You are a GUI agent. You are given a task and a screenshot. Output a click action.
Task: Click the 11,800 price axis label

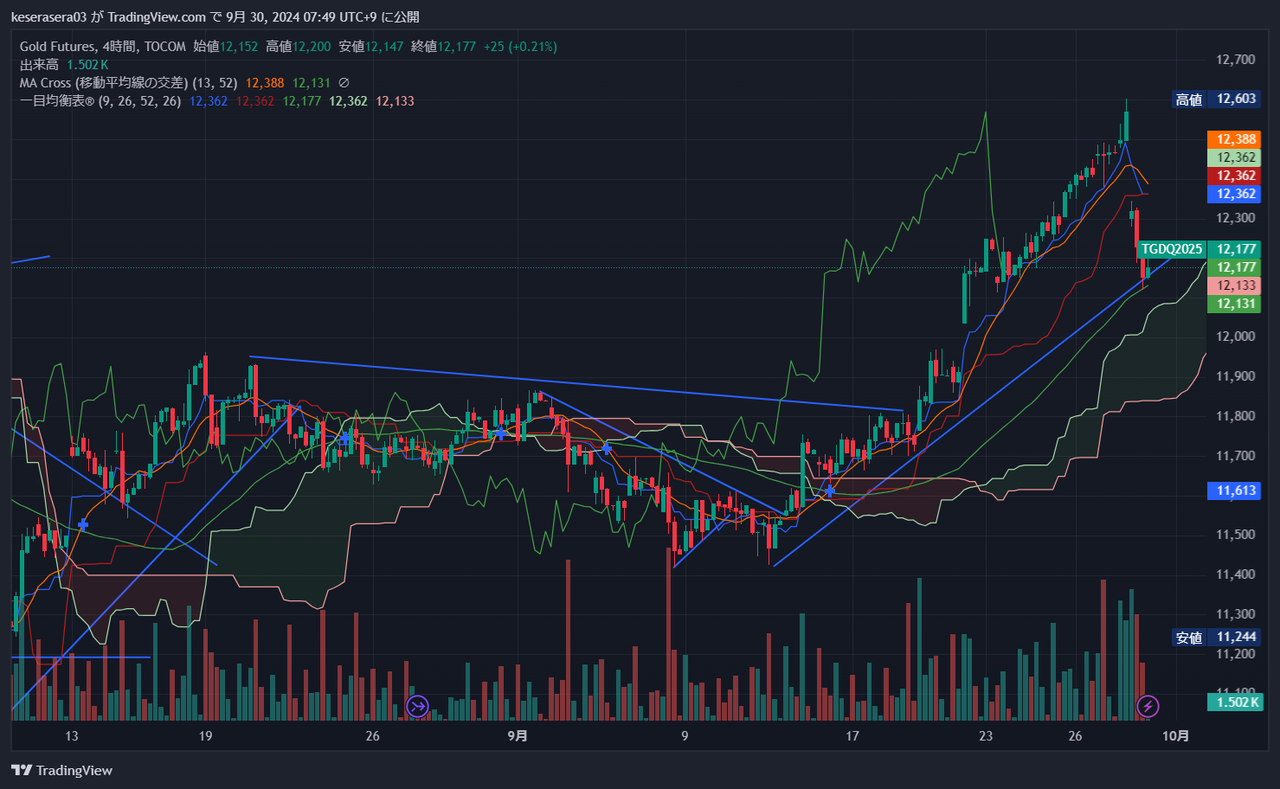(1236, 416)
